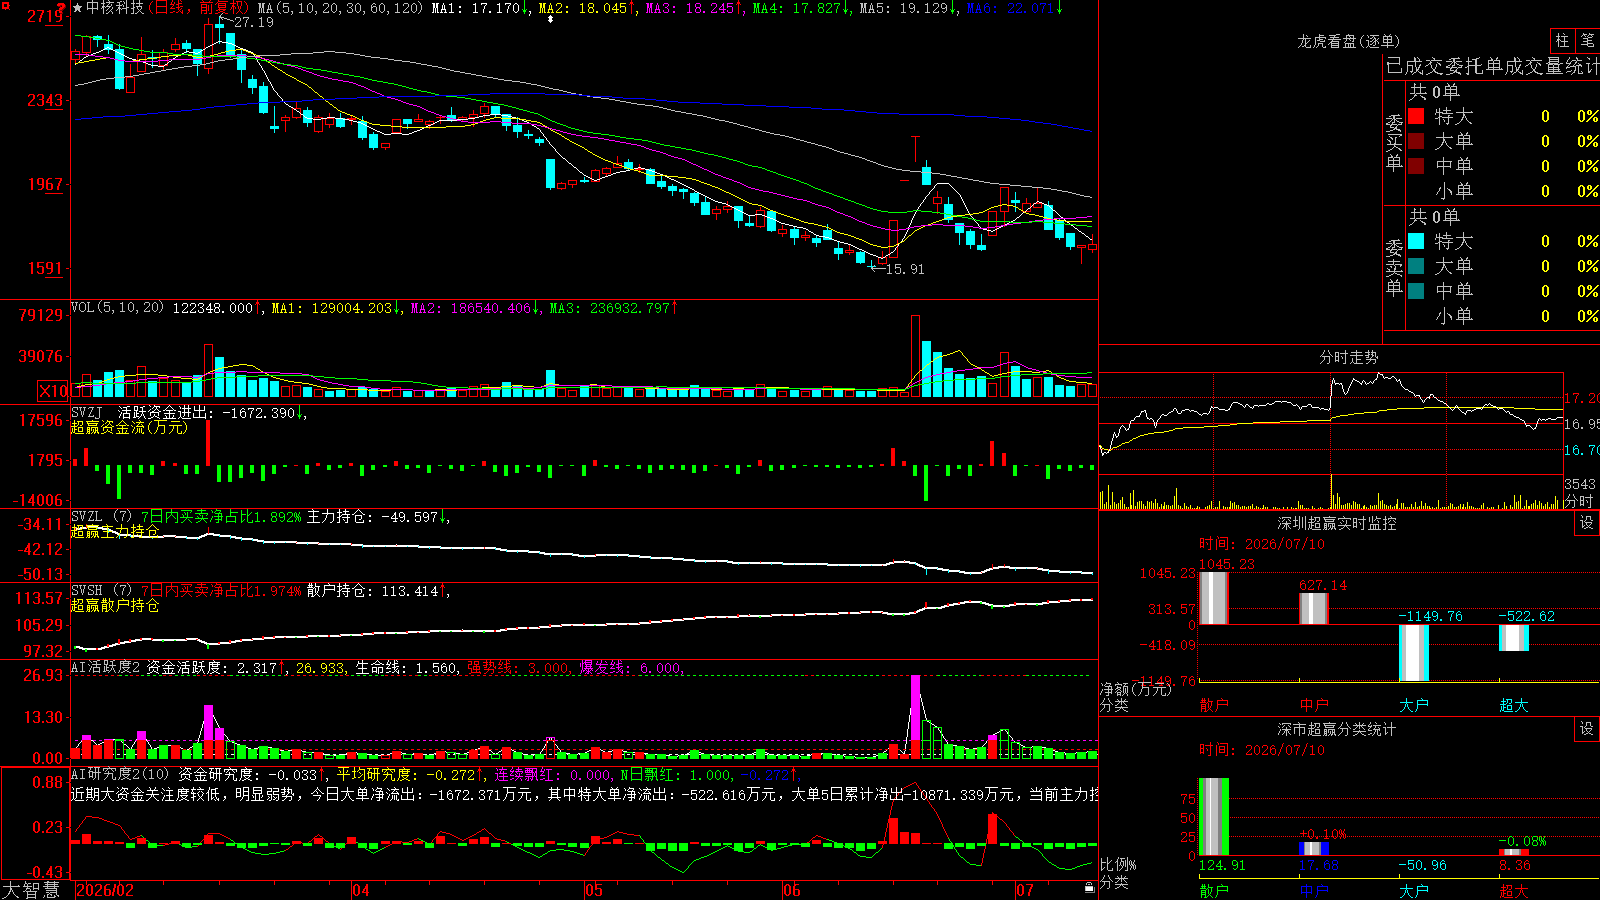
Task: Click the MA4: 17.827 value
Action: [x=802, y=8]
